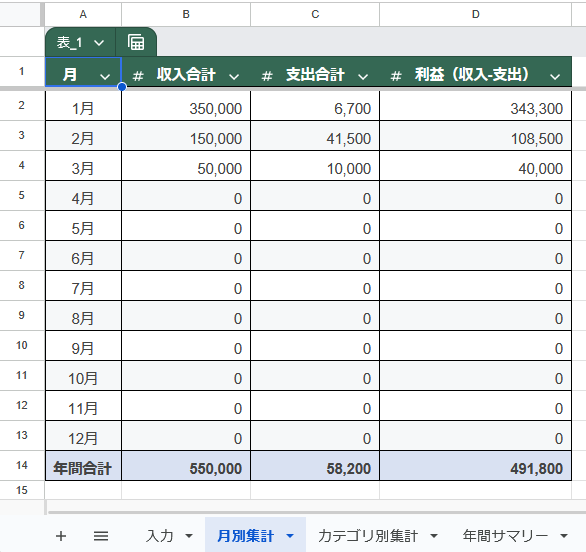Screen dimensions: 586x552
Task: Select row 15 header
Action: pyautogui.click(x=22, y=490)
